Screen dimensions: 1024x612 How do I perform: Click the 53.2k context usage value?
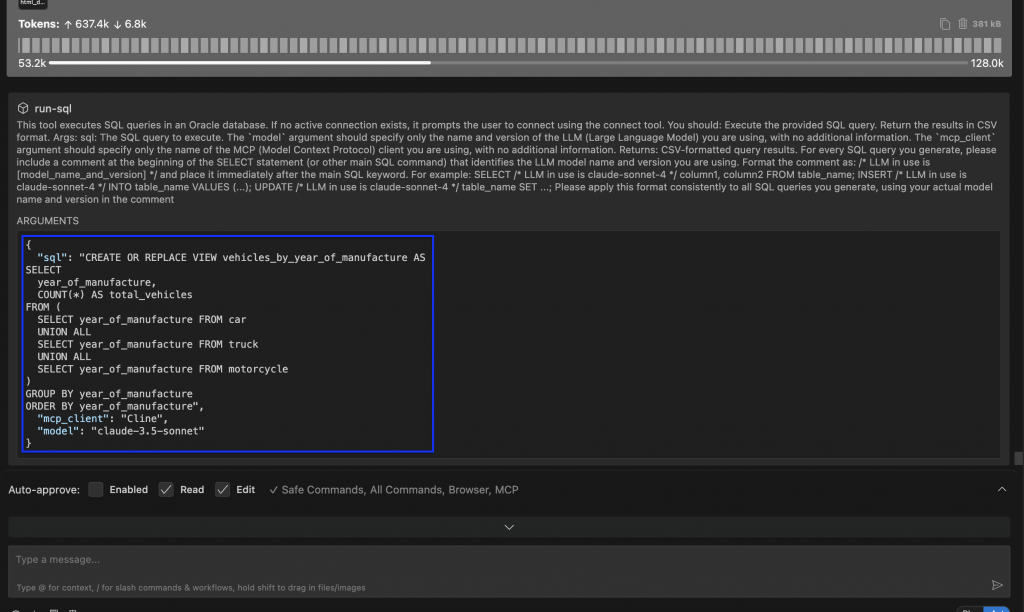(x=32, y=63)
